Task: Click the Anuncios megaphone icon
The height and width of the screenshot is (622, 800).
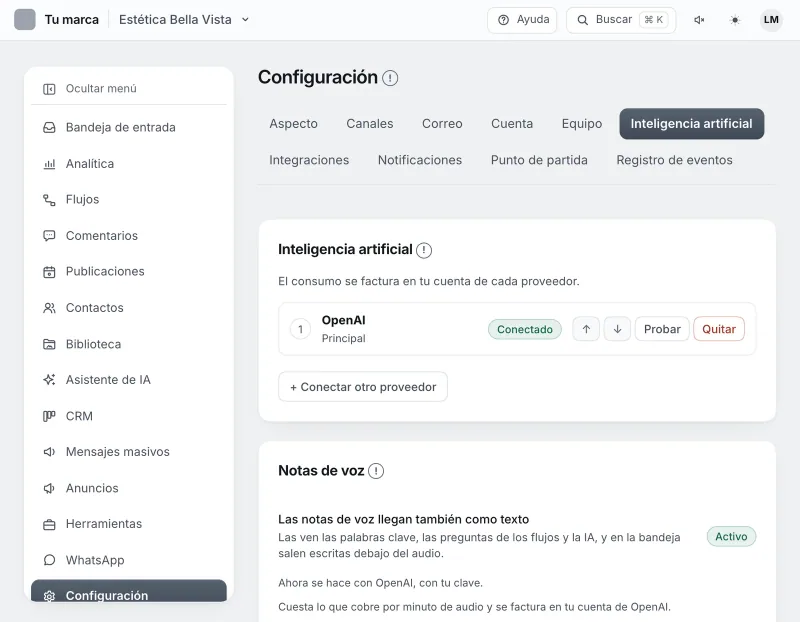Action: [x=49, y=488]
